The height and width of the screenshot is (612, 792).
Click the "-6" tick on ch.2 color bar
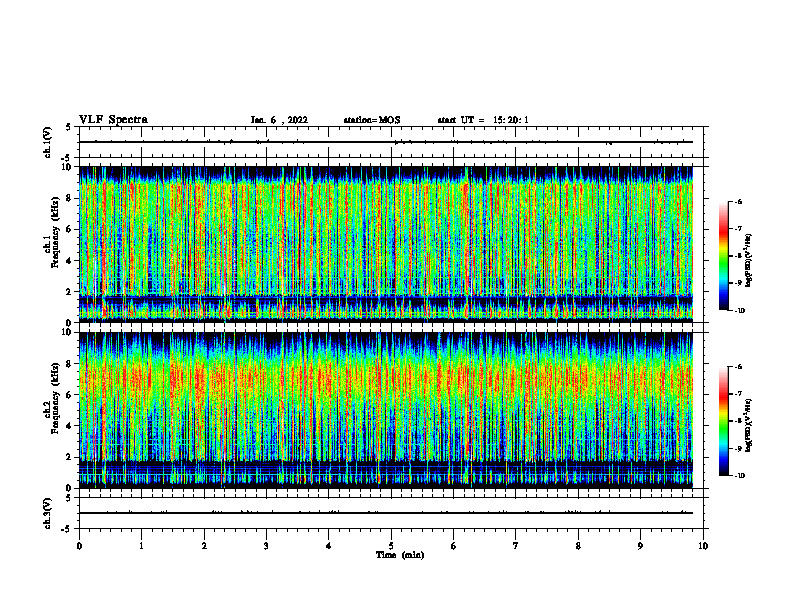738,367
